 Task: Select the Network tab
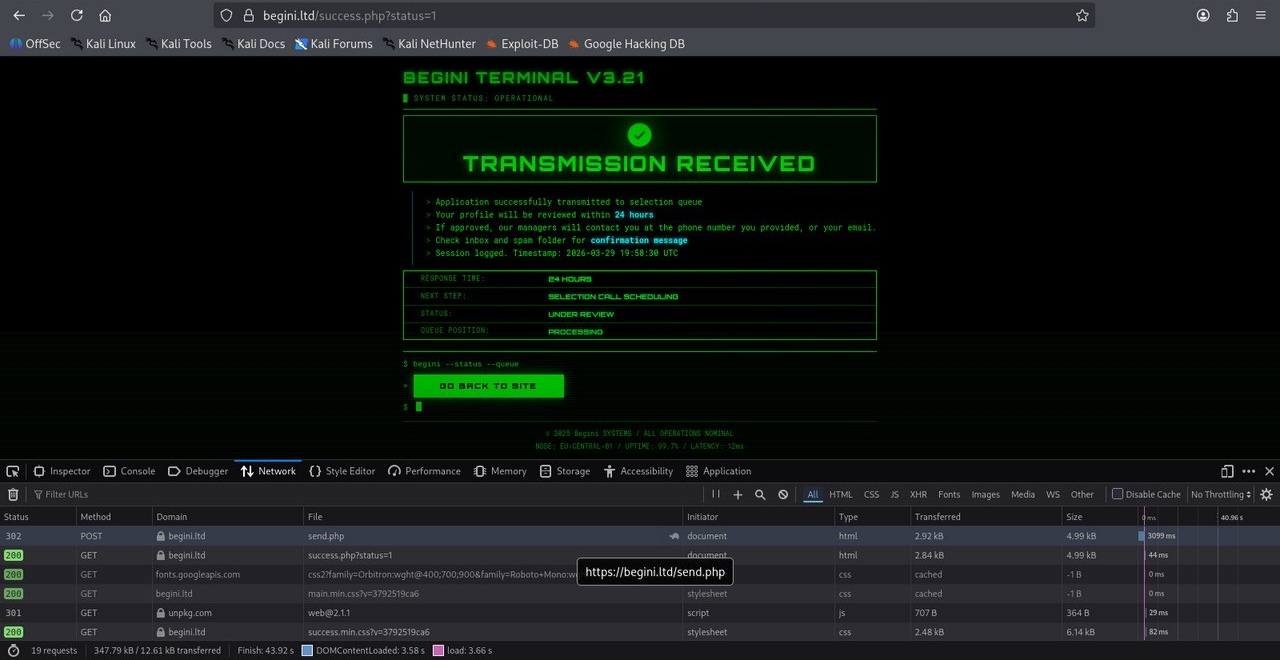[268, 471]
